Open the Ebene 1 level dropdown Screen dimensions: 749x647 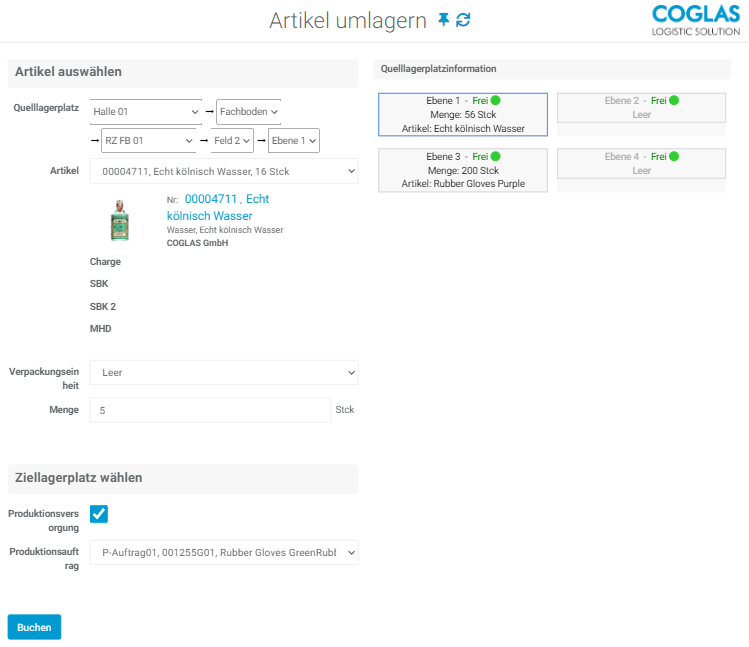coord(294,141)
